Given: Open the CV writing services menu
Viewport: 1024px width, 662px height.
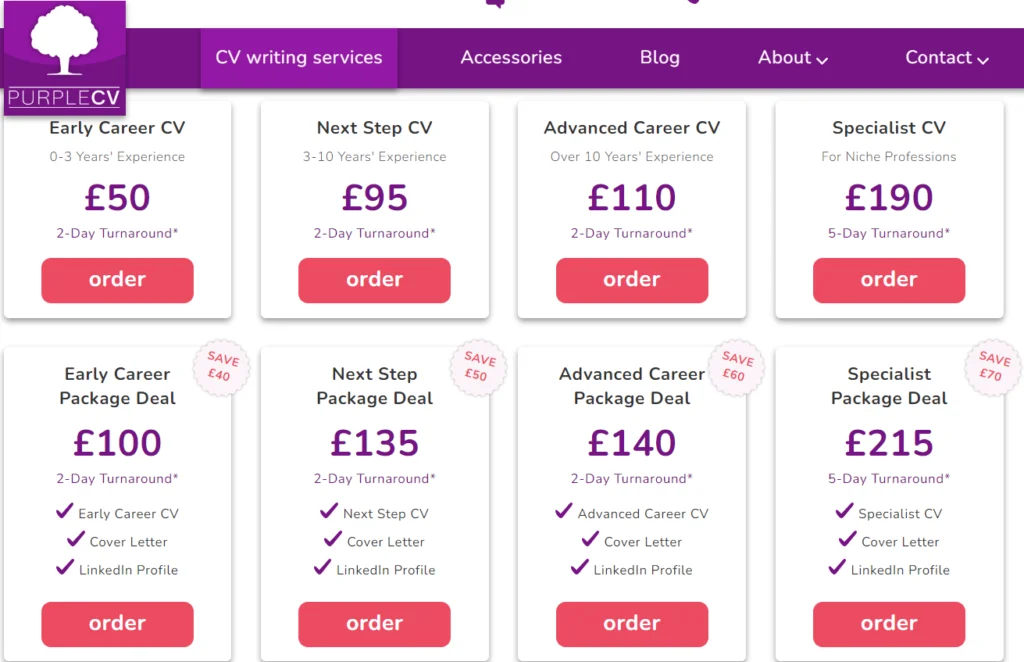Looking at the screenshot, I should (x=298, y=57).
